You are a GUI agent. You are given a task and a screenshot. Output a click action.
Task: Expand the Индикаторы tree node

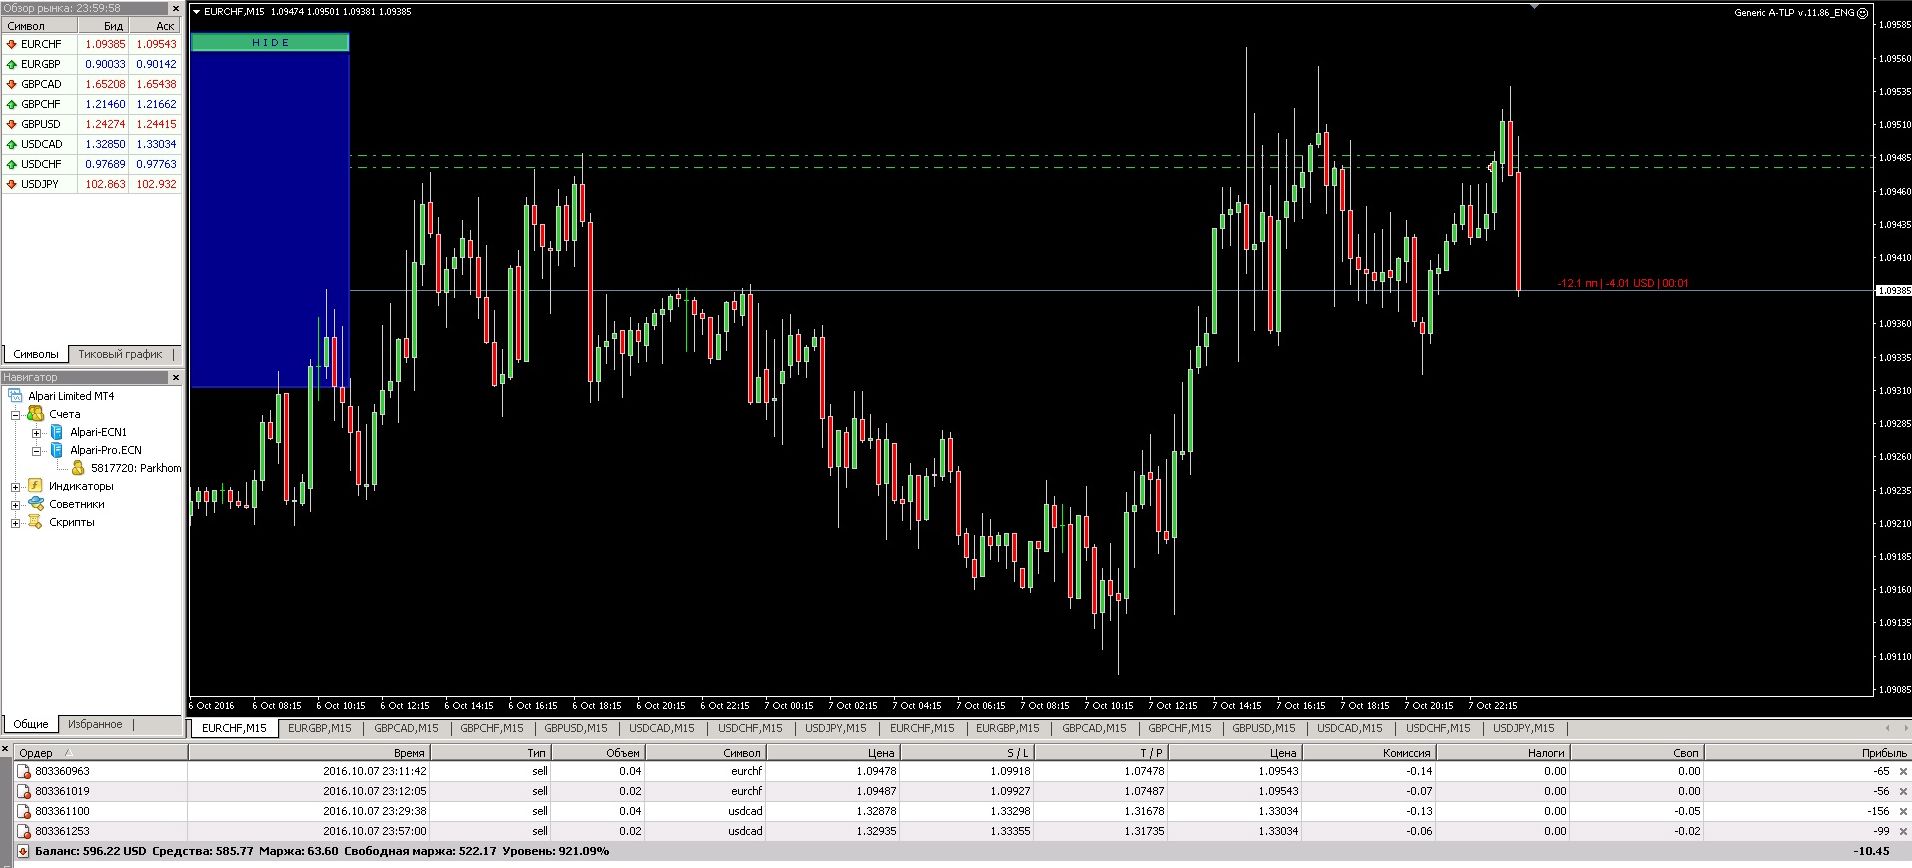16,487
